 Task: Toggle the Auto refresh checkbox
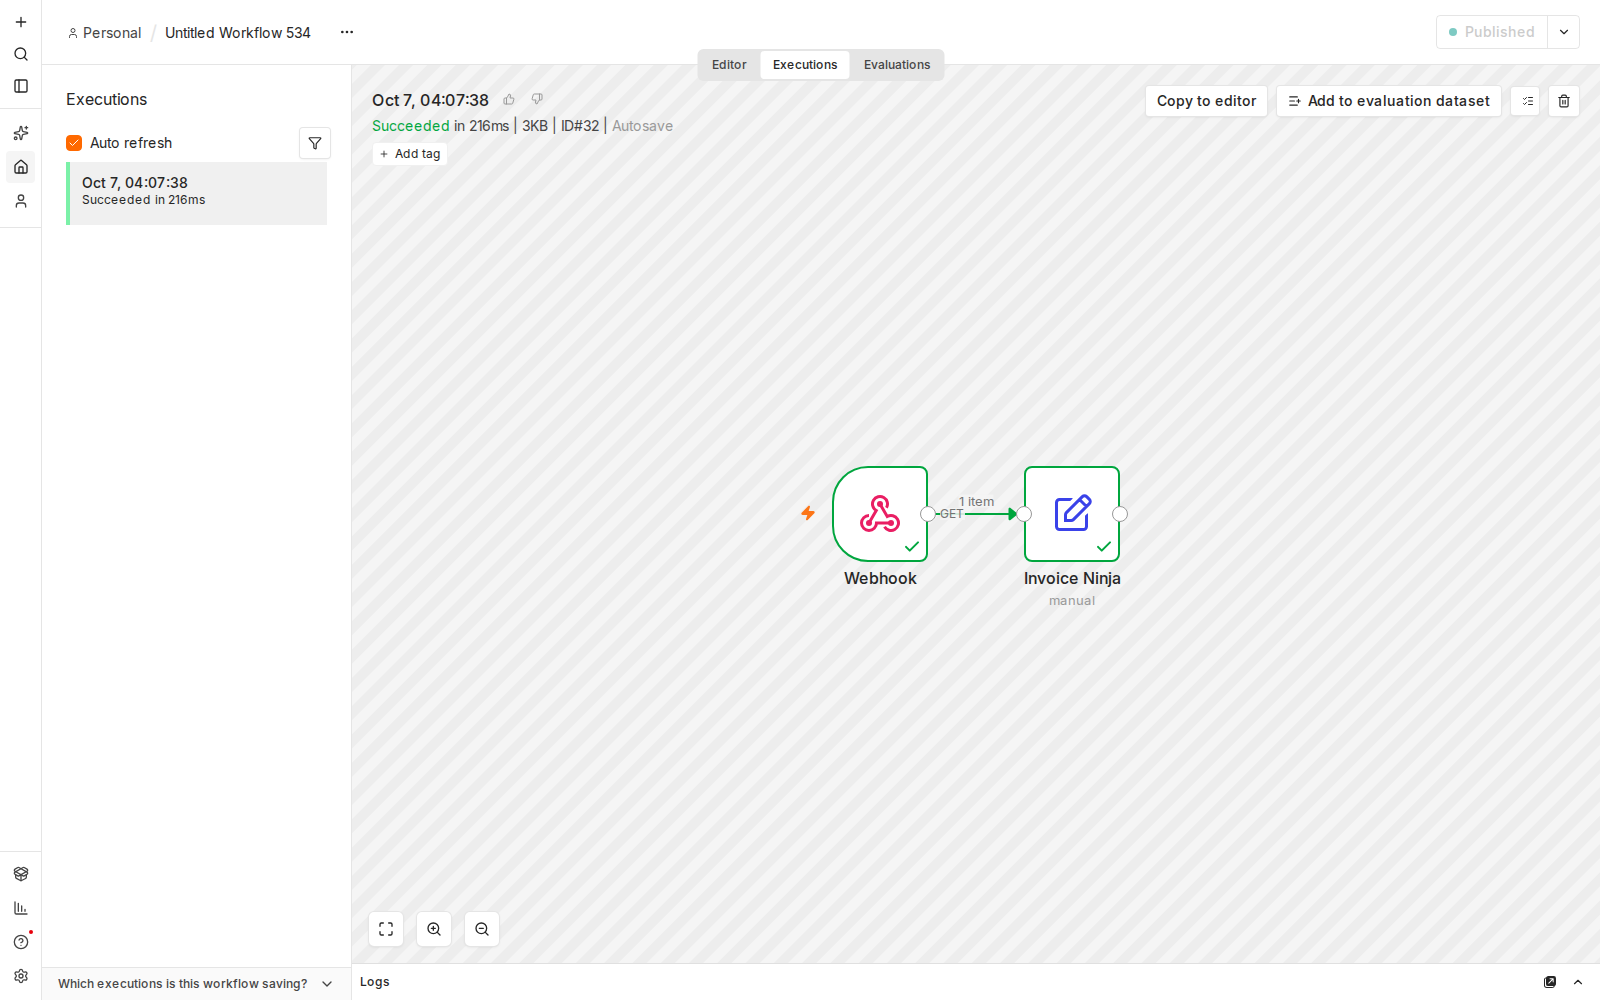pyautogui.click(x=74, y=143)
